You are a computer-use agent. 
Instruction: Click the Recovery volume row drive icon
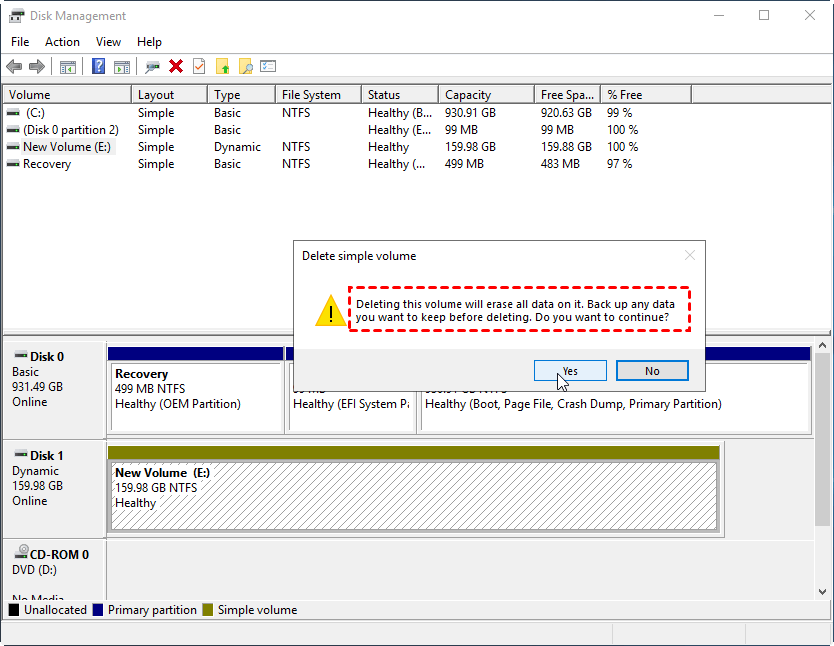point(13,164)
